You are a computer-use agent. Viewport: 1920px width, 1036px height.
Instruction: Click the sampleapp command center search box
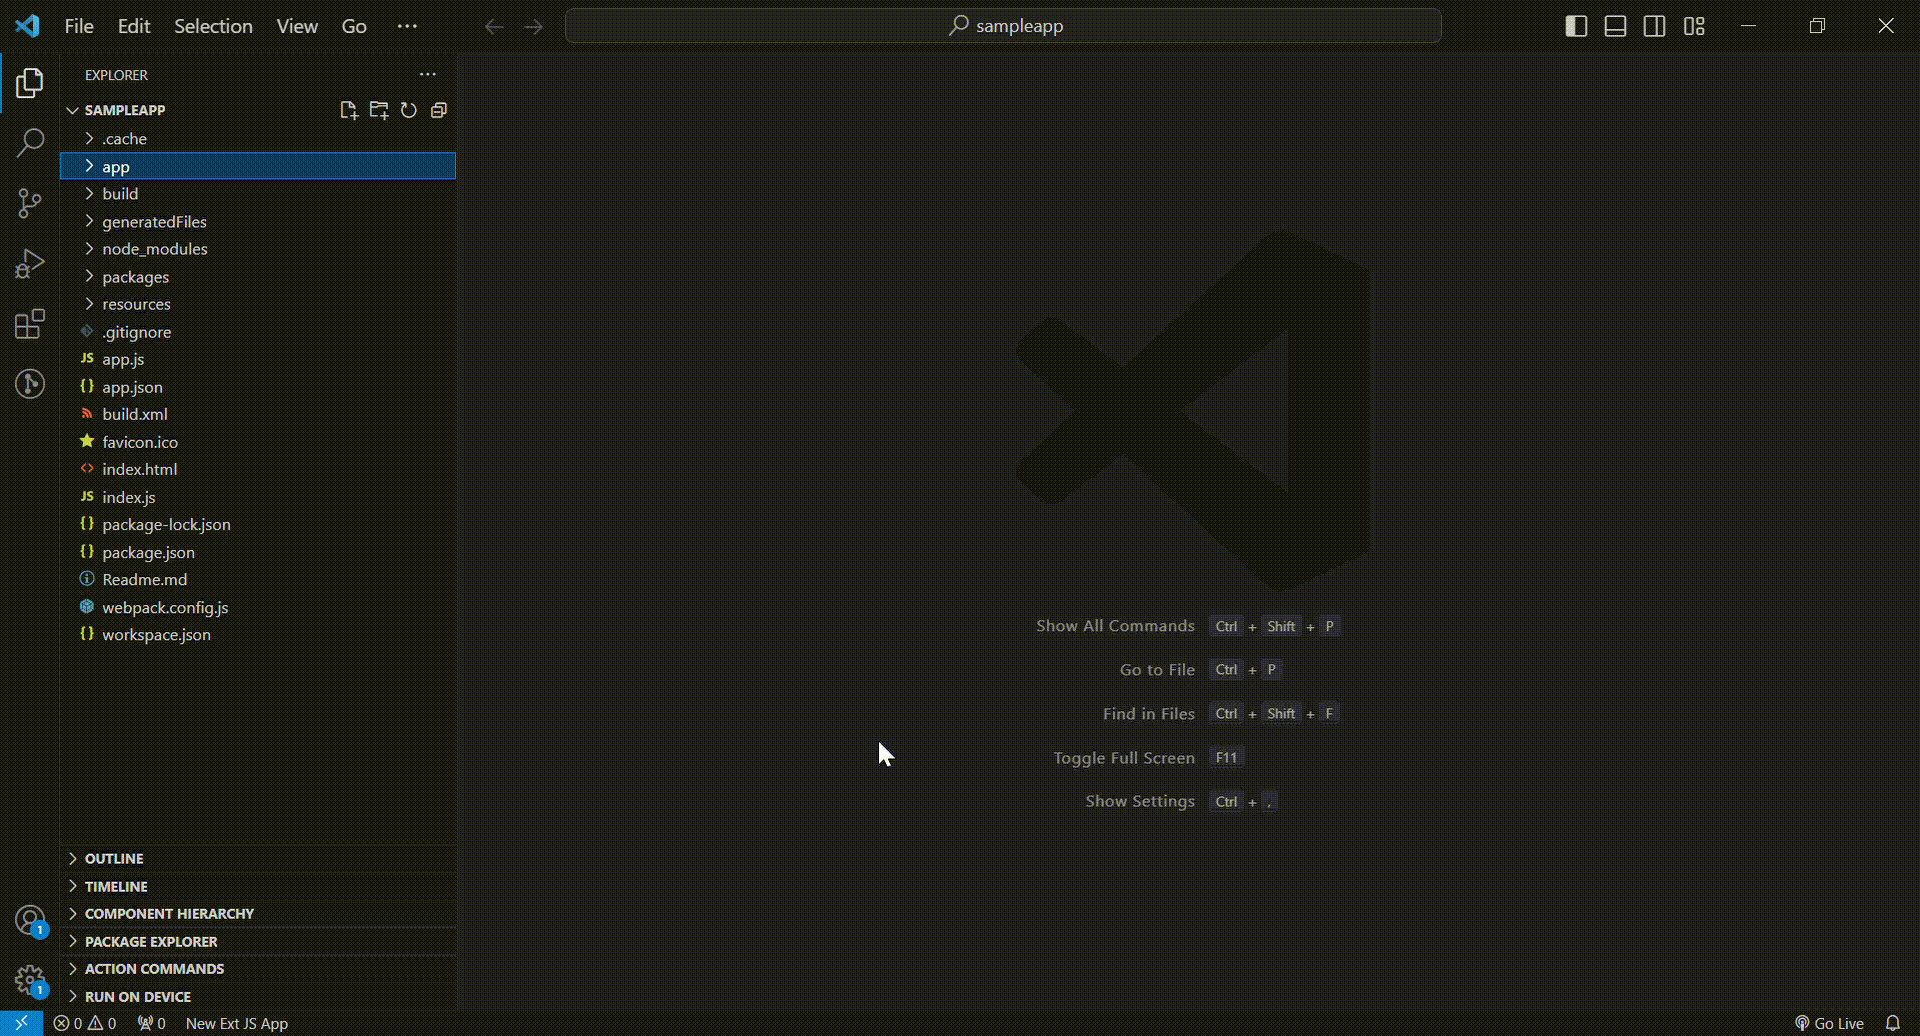point(1003,26)
